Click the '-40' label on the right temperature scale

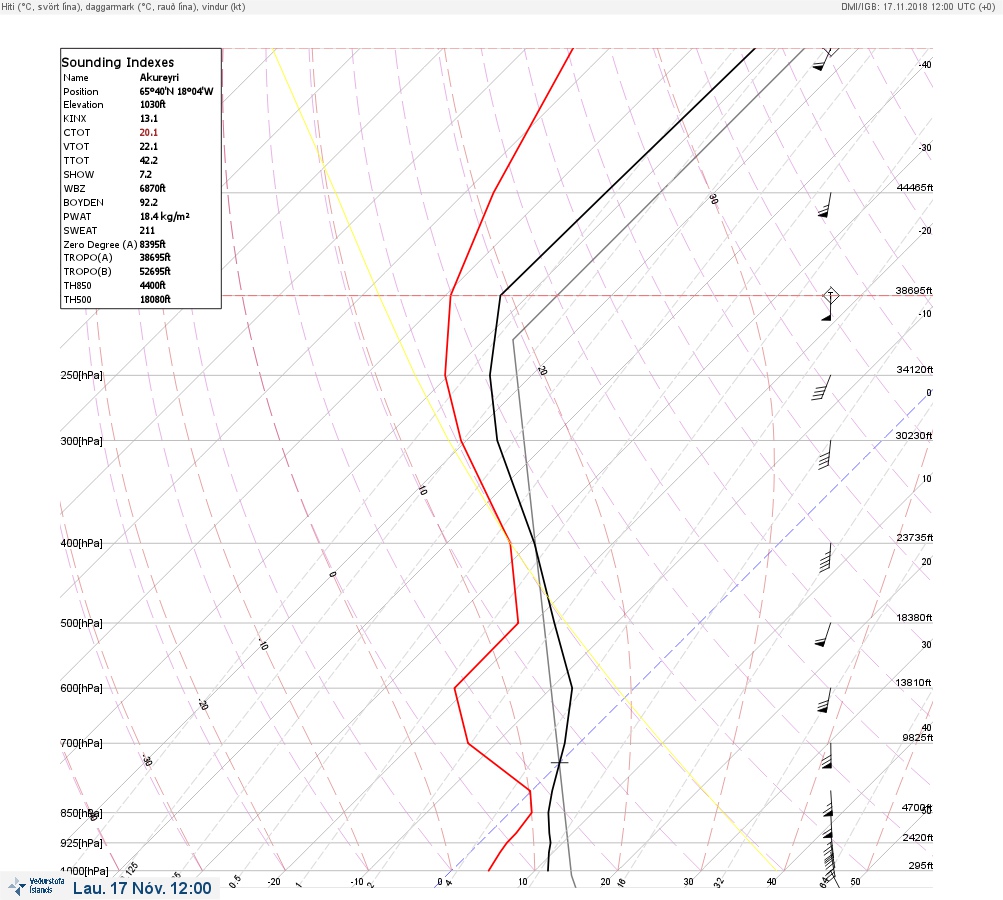tap(925, 65)
